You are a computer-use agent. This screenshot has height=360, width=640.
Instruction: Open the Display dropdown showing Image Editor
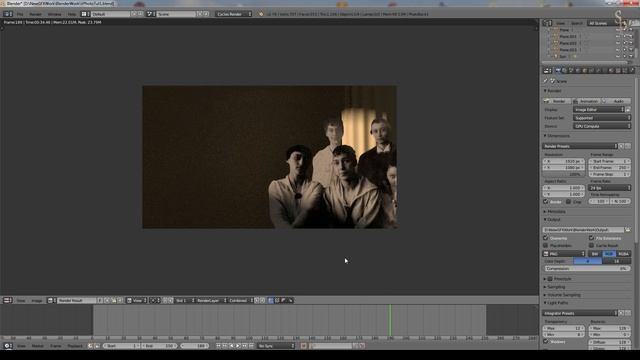pos(599,109)
